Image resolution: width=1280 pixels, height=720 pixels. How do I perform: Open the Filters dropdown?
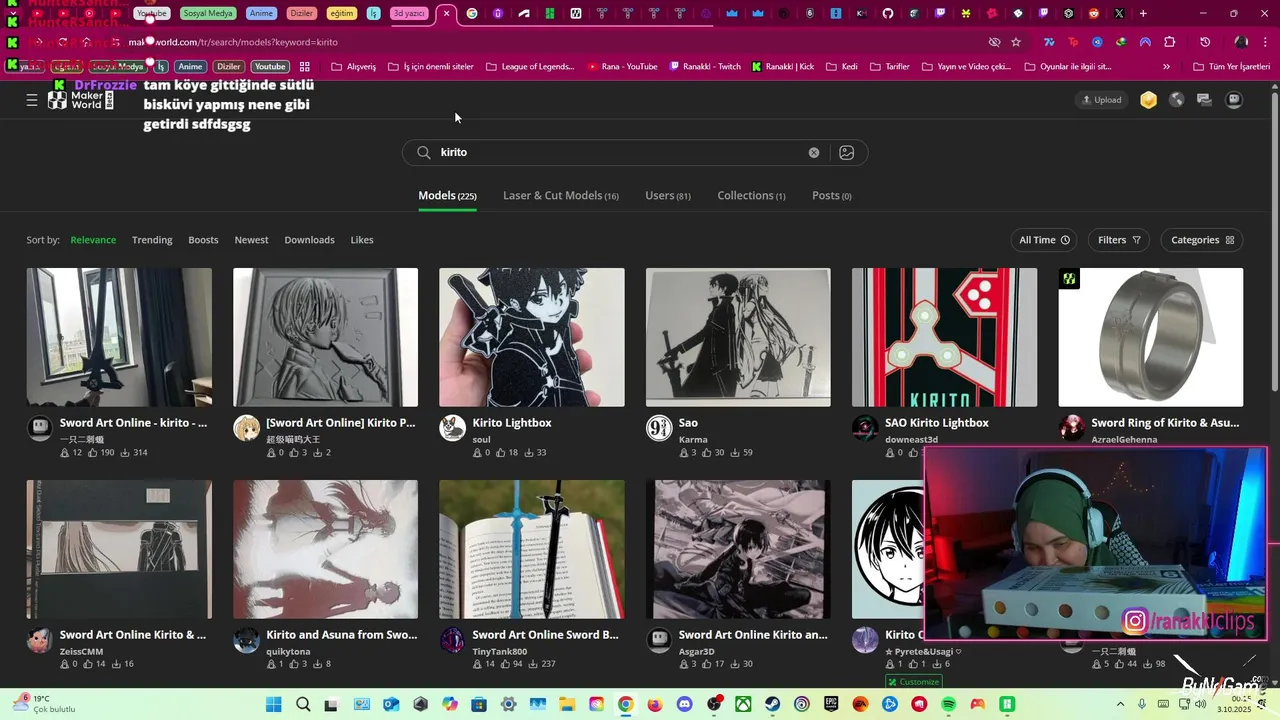click(x=1119, y=240)
